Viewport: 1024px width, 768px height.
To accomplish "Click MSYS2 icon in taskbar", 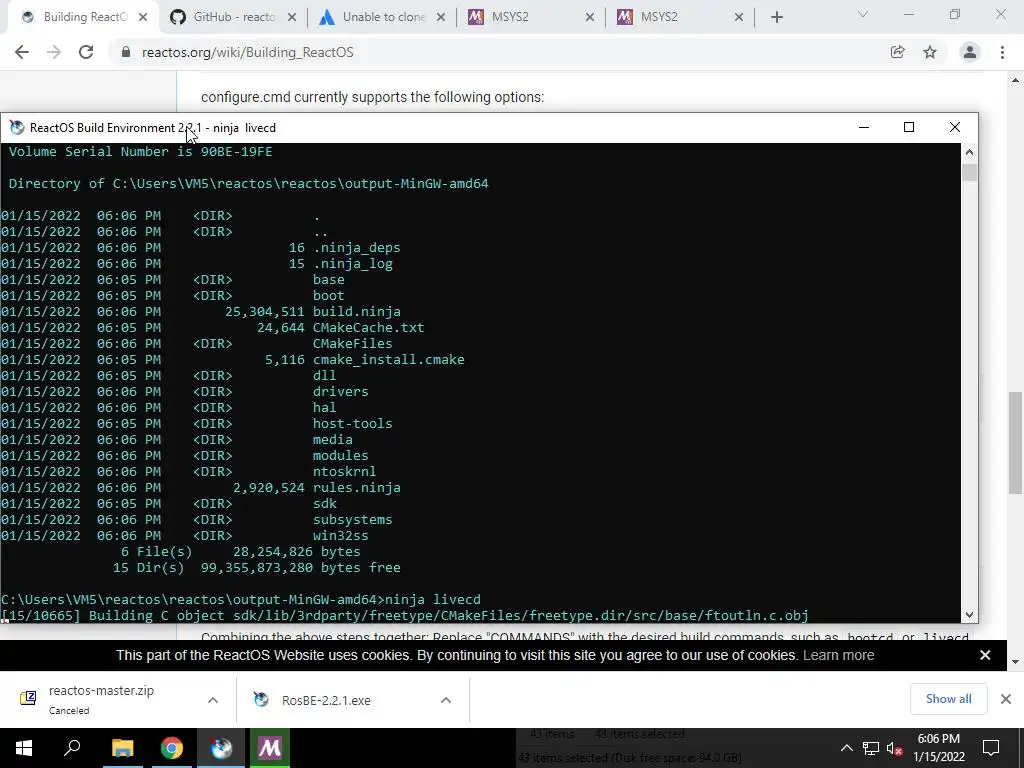I will pos(270,748).
